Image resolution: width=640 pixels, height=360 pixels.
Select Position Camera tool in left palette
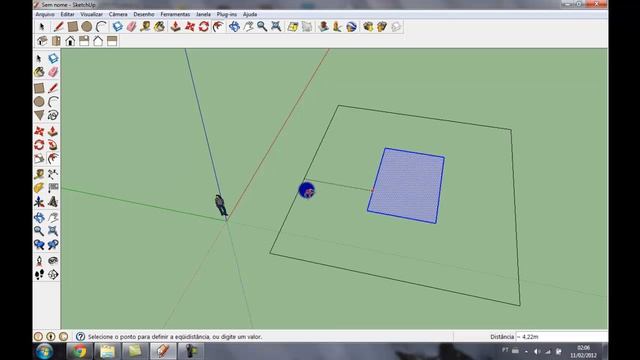click(x=39, y=260)
